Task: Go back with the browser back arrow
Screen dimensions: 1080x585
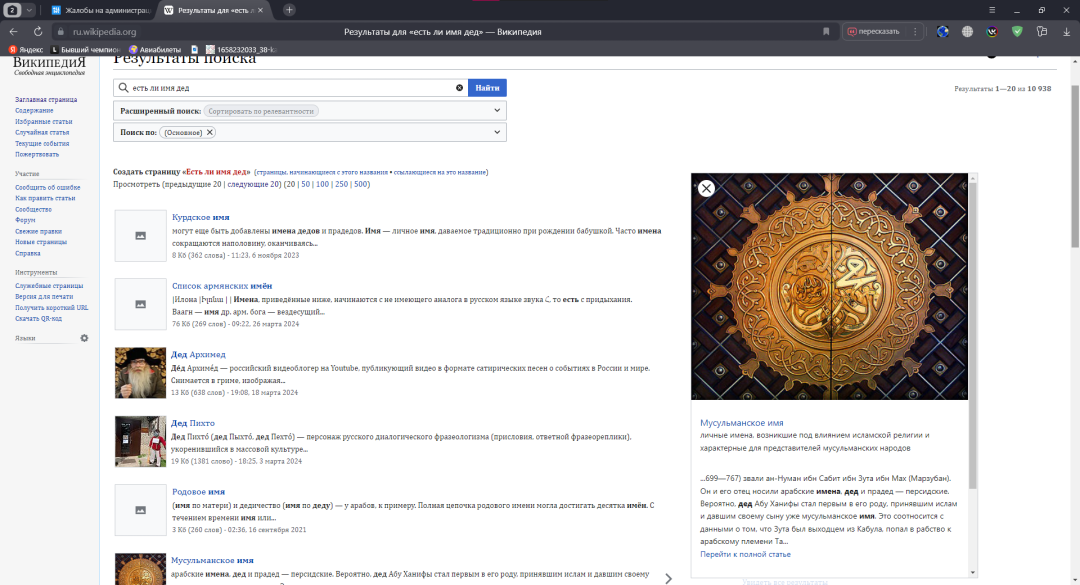Action: [13, 32]
